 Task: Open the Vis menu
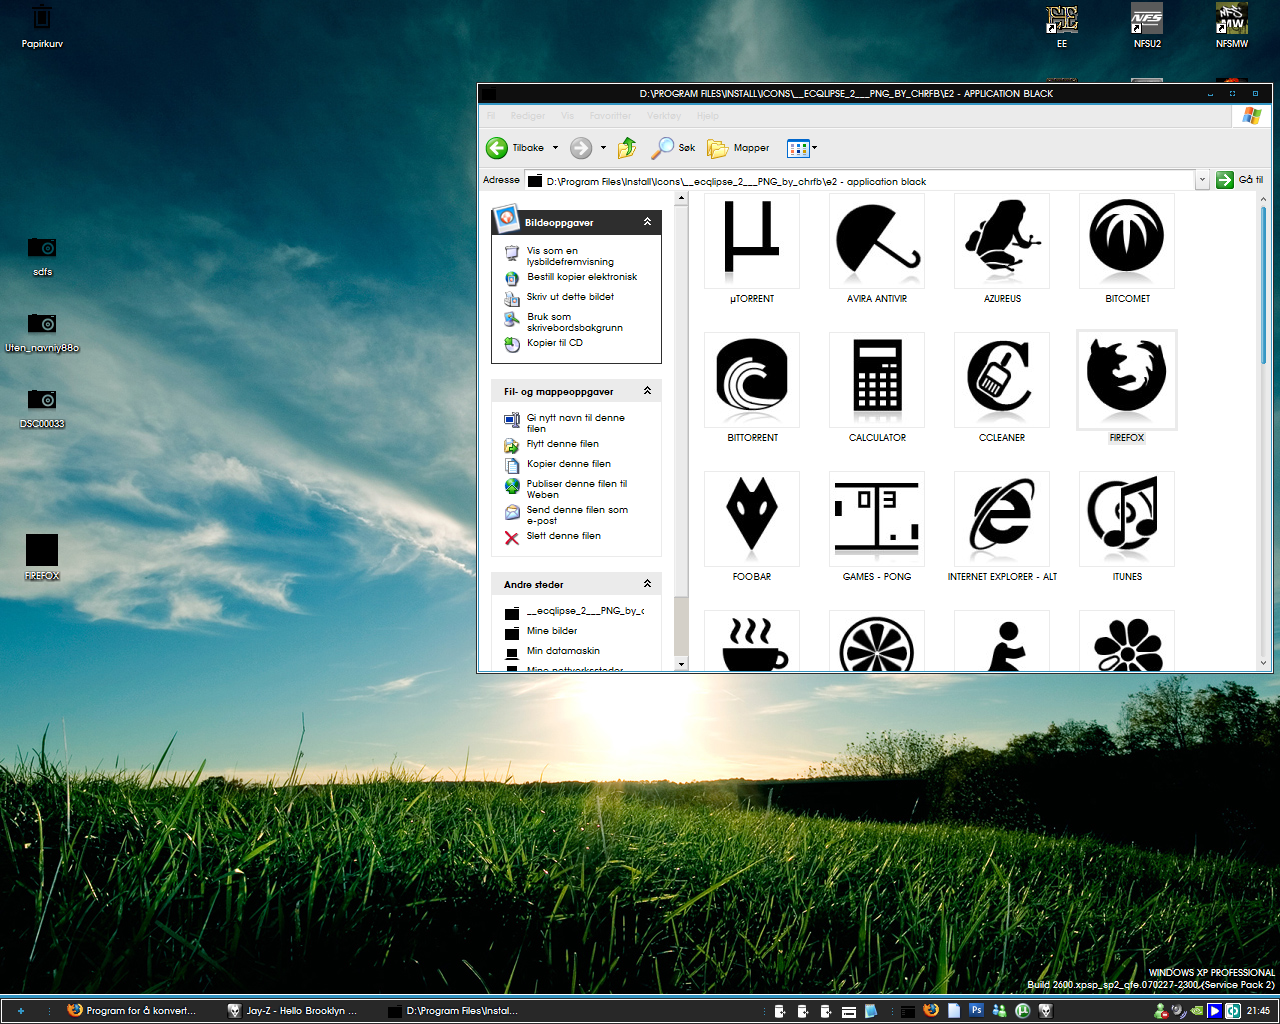pyautogui.click(x=567, y=116)
